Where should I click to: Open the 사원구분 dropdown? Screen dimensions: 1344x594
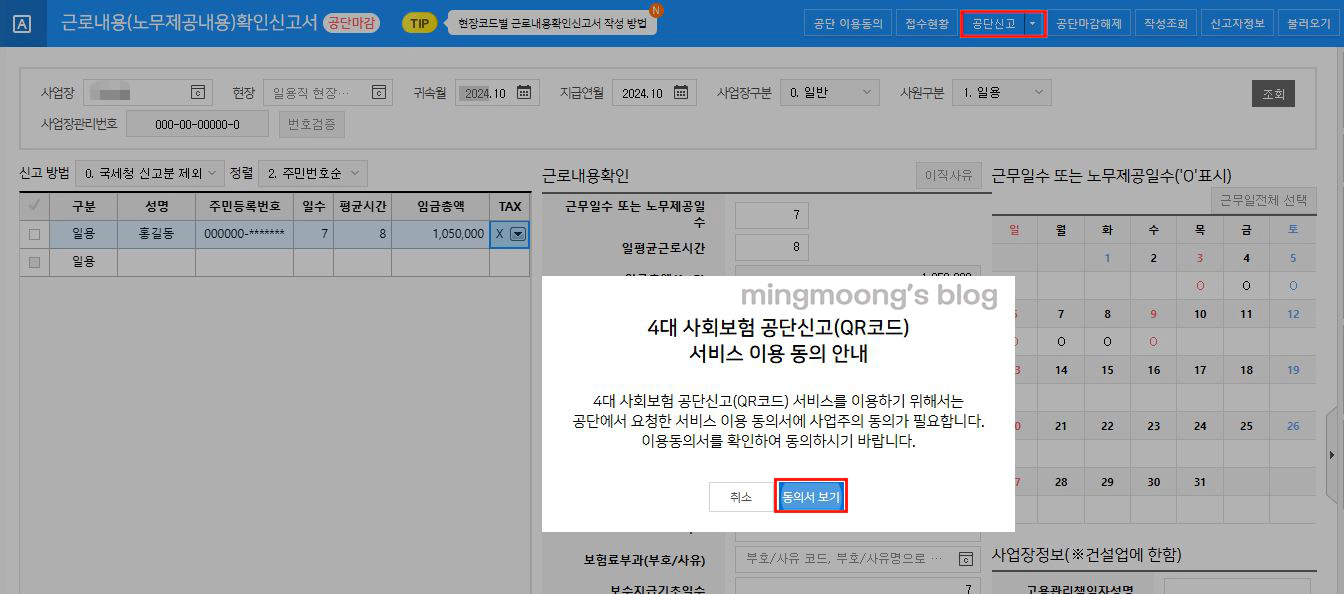click(x=1000, y=91)
